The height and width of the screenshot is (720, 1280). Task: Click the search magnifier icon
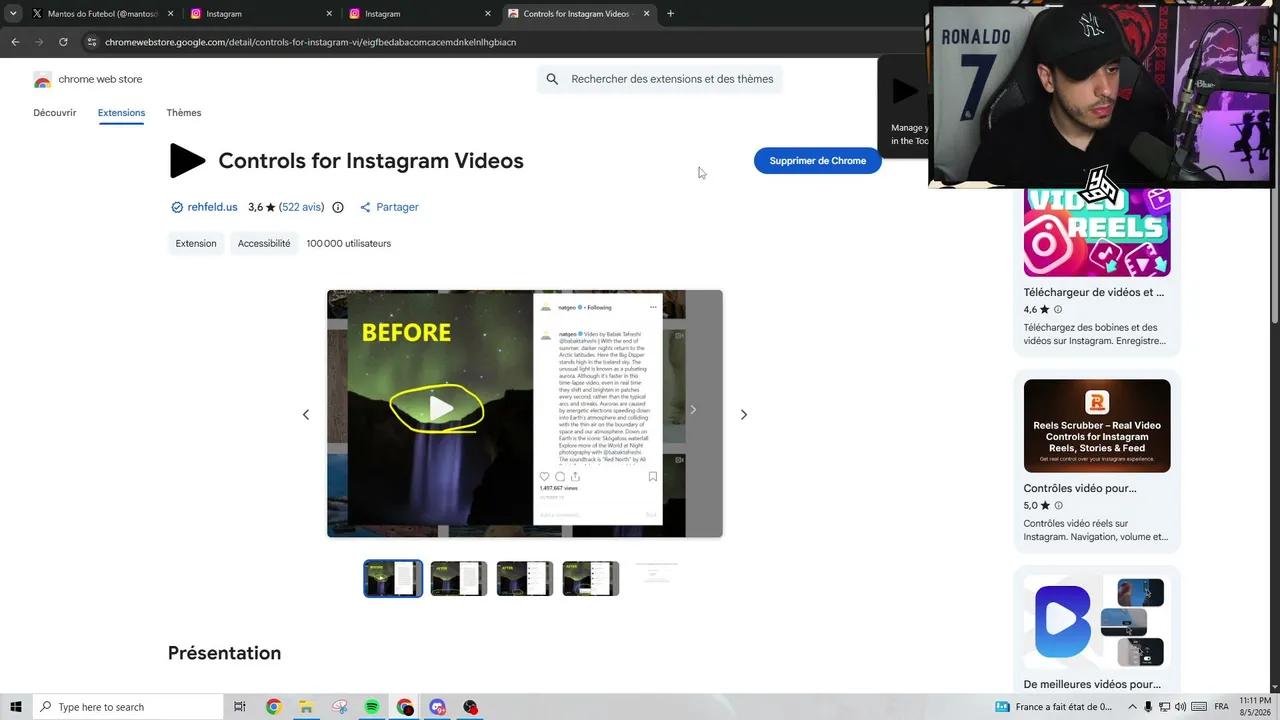coord(552,80)
